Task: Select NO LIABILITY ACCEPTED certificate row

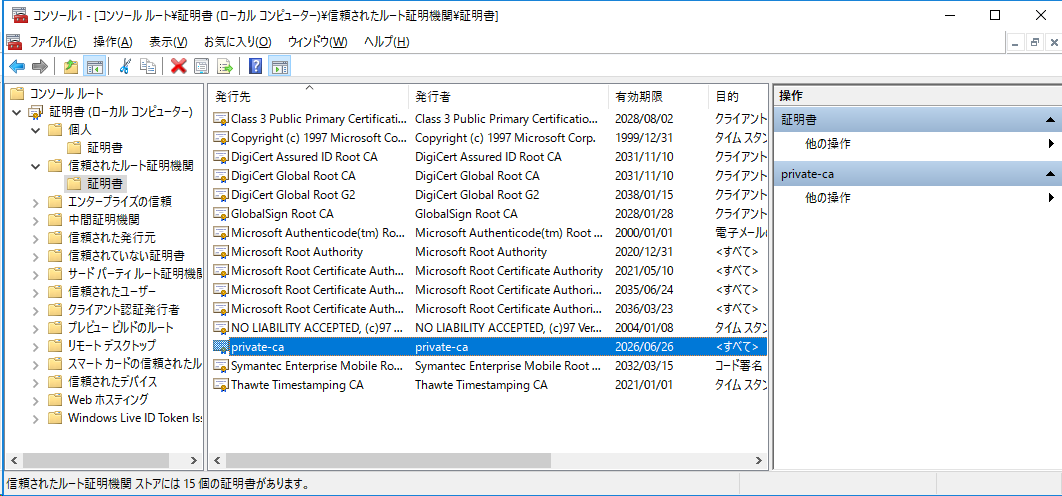Action: [489, 327]
